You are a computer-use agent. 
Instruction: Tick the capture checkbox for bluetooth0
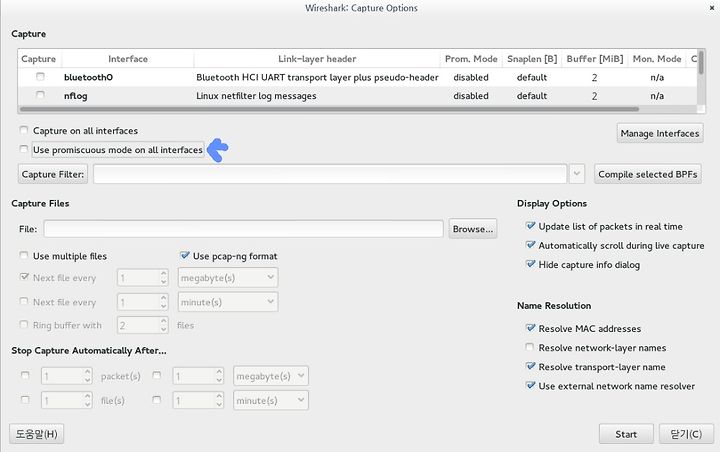[x=40, y=77]
